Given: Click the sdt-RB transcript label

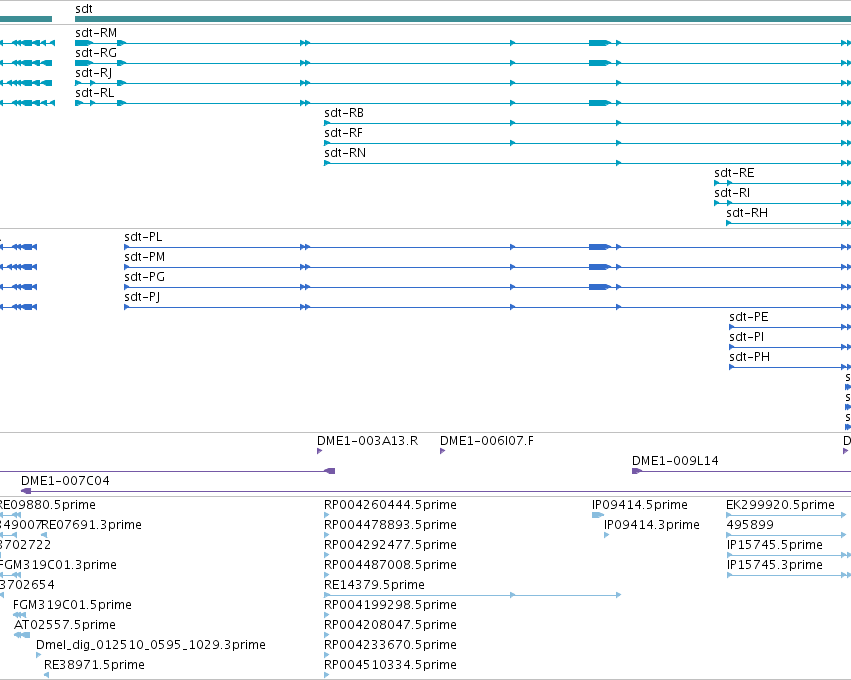Looking at the screenshot, I should click(x=344, y=113).
